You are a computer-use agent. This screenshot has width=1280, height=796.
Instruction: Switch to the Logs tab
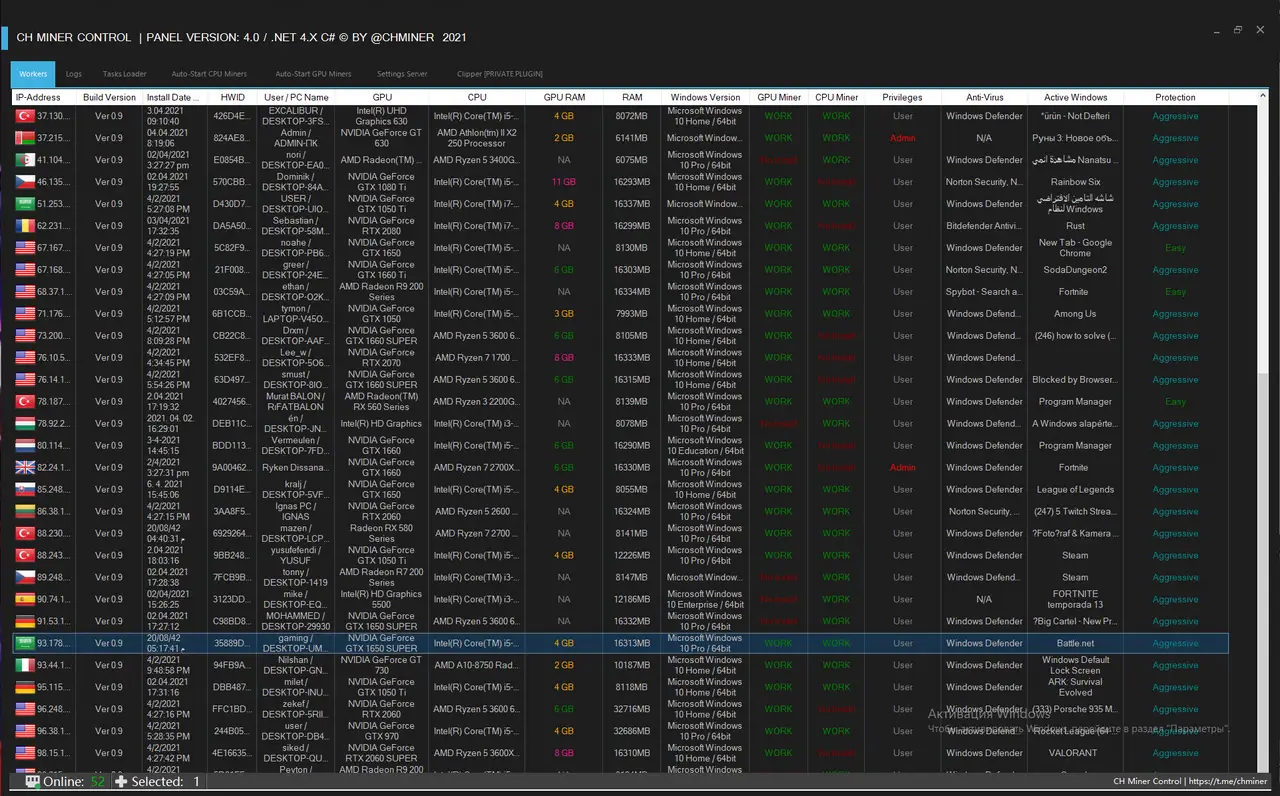click(x=73, y=73)
